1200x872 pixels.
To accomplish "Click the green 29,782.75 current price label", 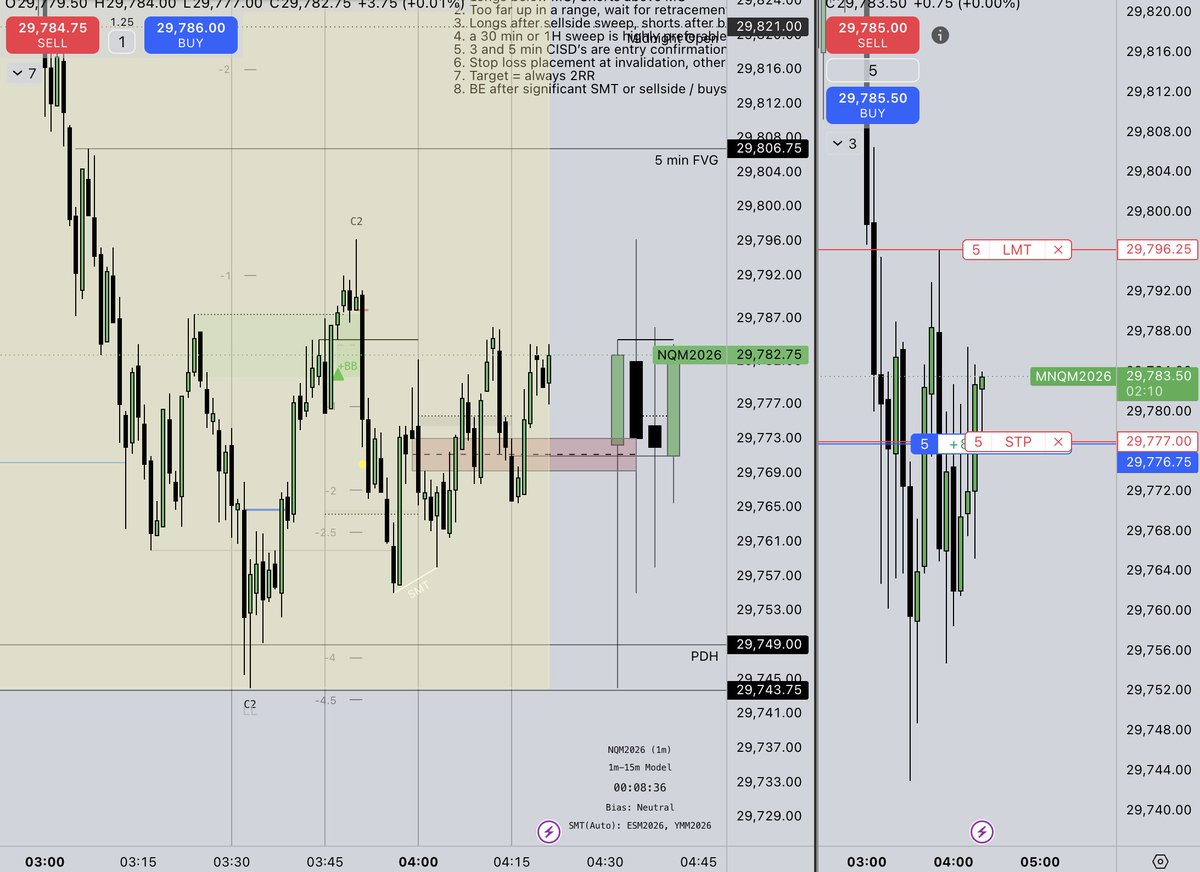I will point(768,355).
